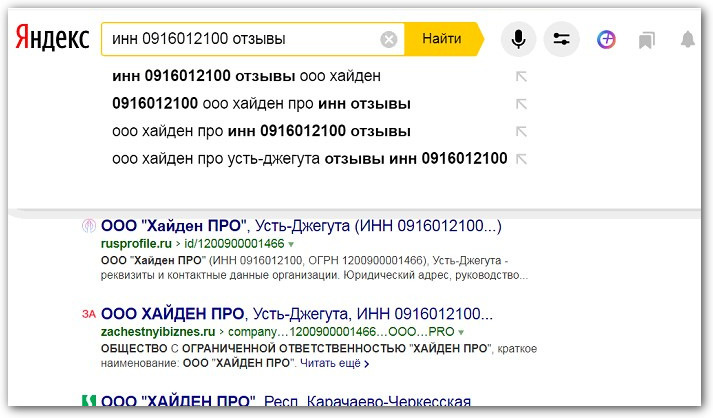
Task: Open the rusprofile result ООО "Хайден ПРО" title
Action: coord(301,226)
